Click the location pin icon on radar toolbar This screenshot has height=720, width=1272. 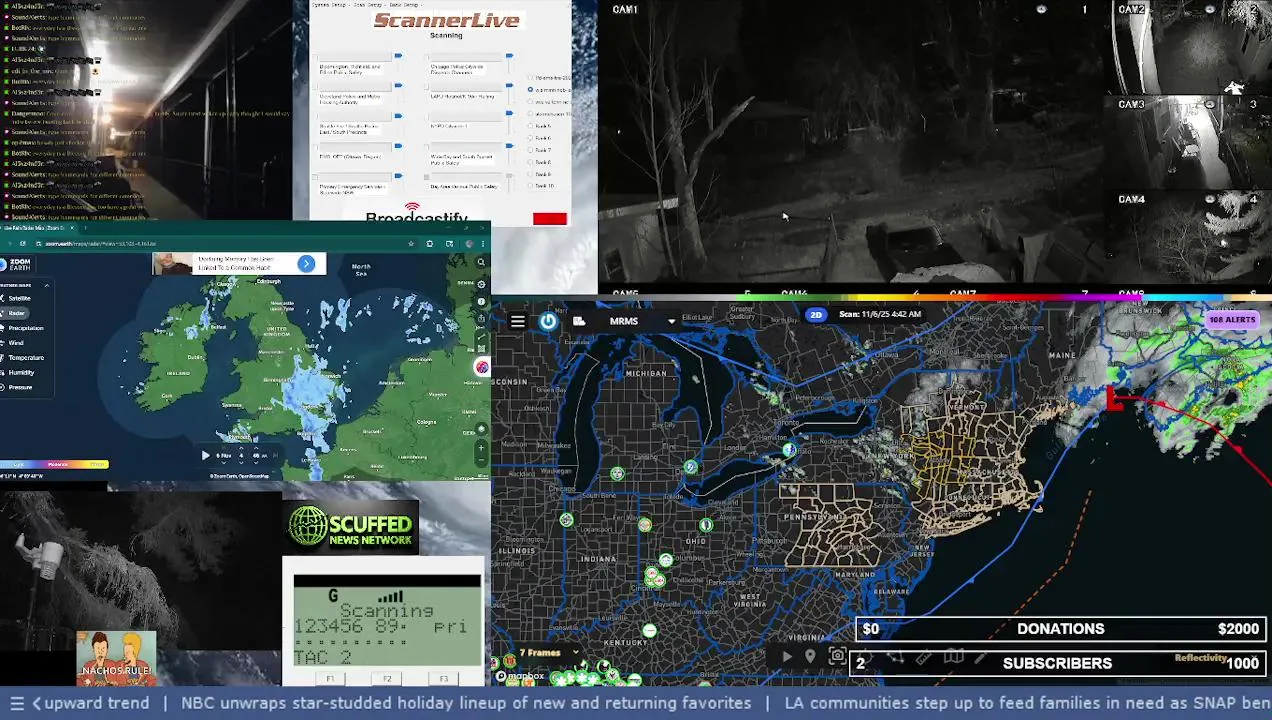(810, 656)
